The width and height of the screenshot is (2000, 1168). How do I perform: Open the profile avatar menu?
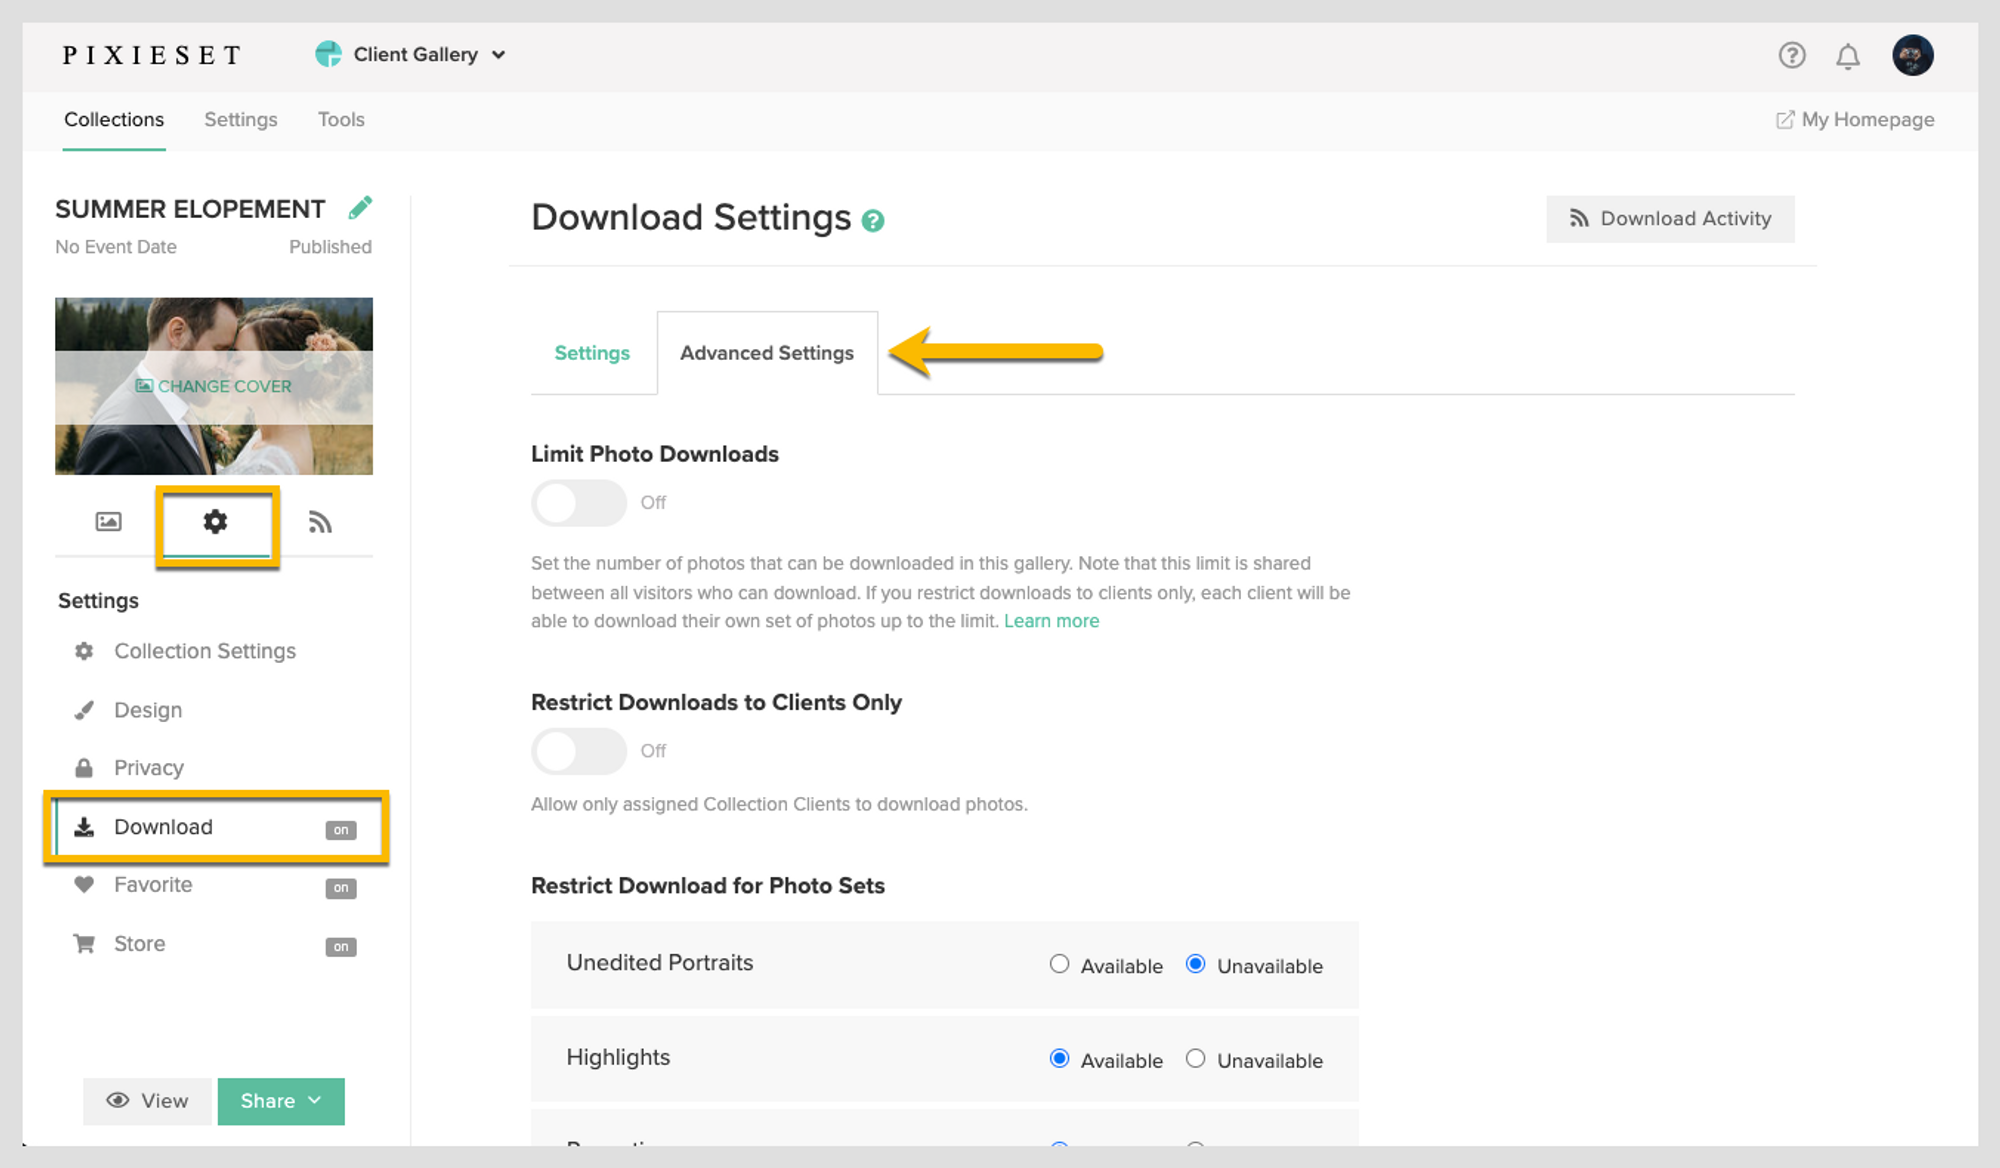click(1913, 55)
